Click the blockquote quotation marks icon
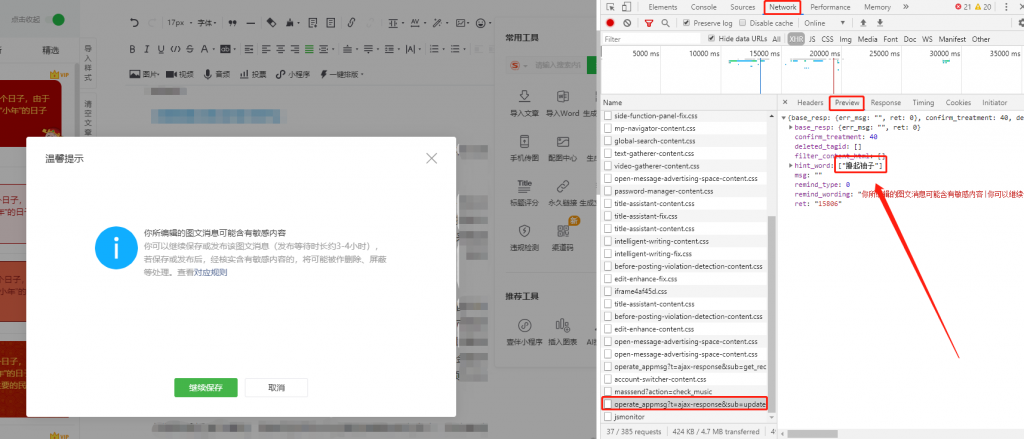 [232, 23]
